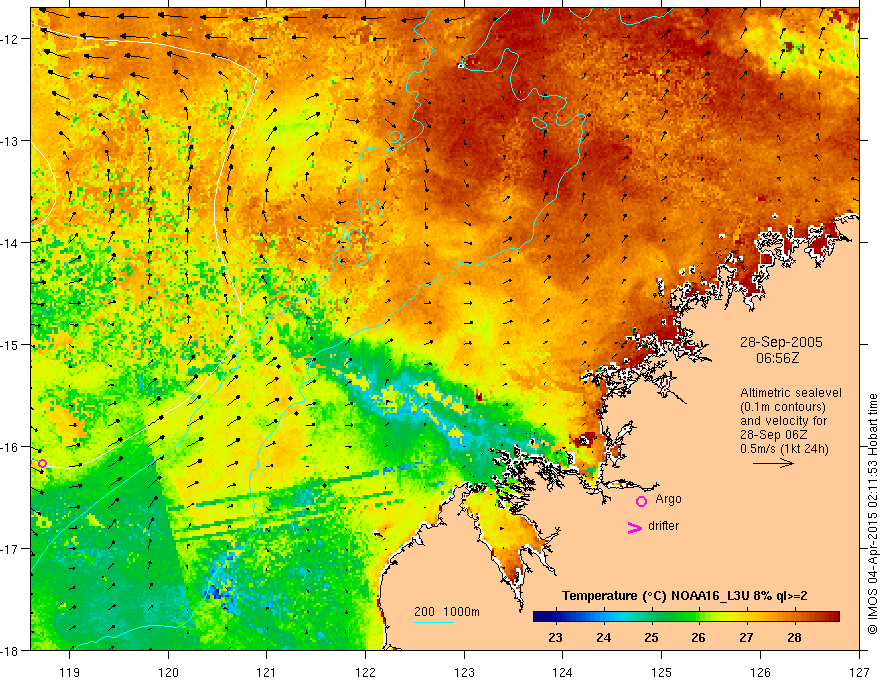The image size is (880, 680).
Task: Click the longitude label 126
Action: 760,672
